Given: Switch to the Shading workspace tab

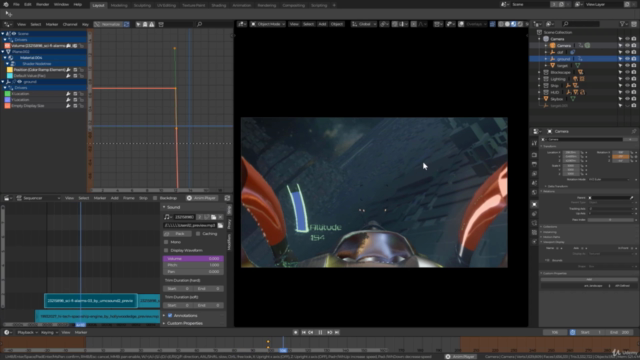Looking at the screenshot, I should click(218, 5).
